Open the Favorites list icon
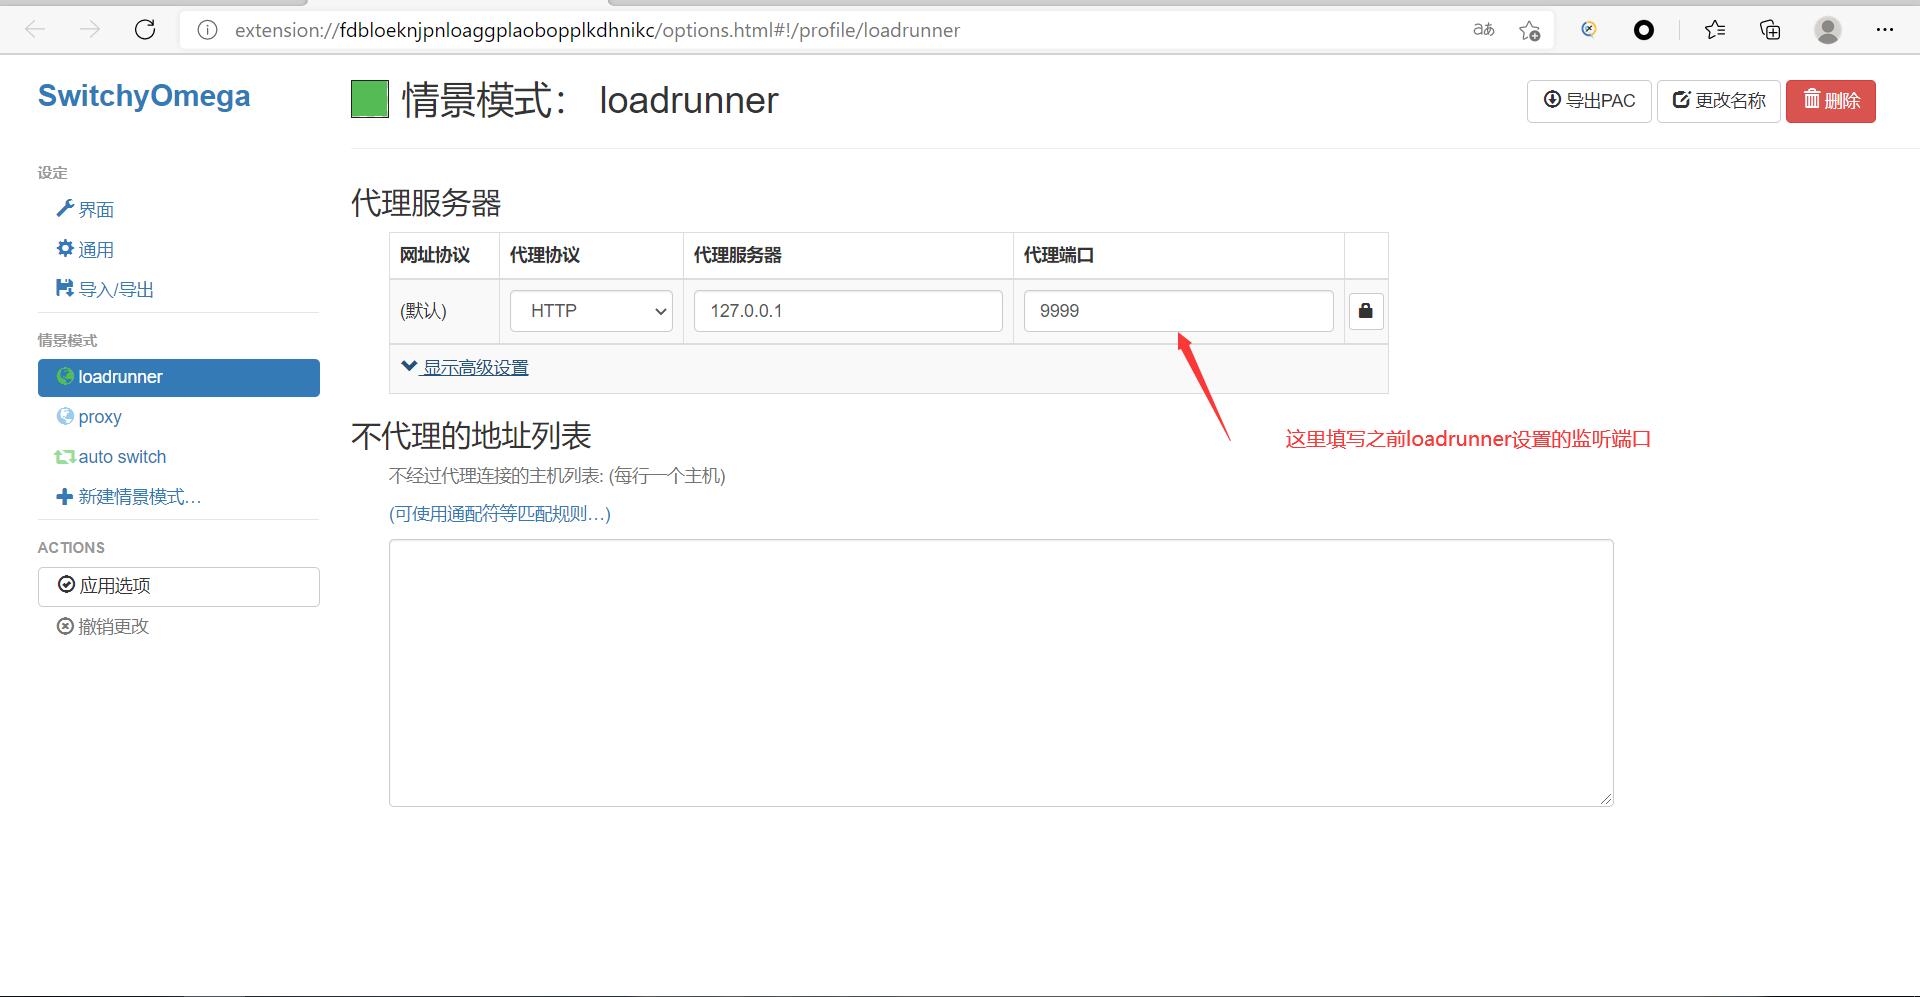 (x=1715, y=30)
